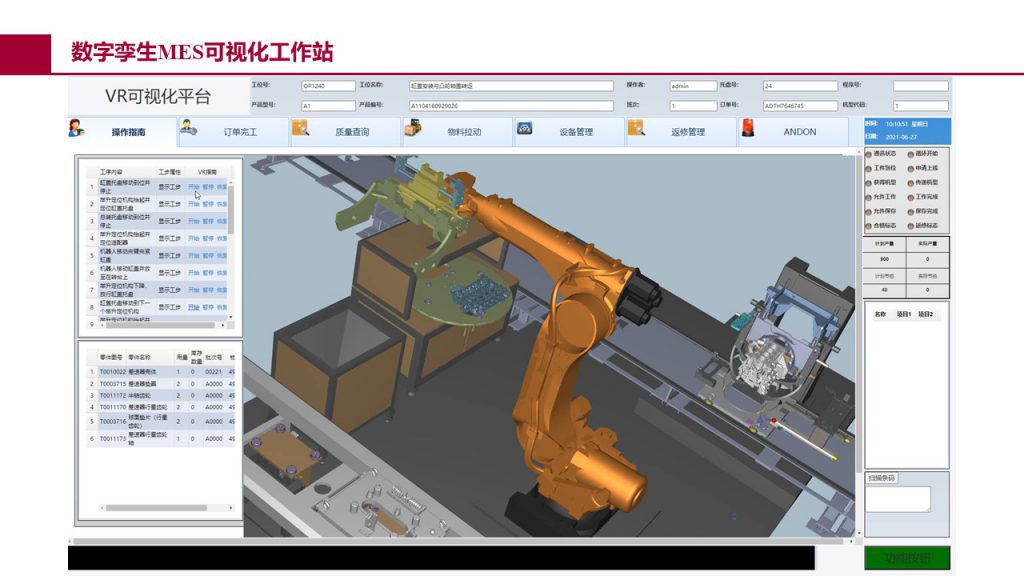Select part row T0003716
The height and width of the screenshot is (576, 1024).
tap(161, 421)
